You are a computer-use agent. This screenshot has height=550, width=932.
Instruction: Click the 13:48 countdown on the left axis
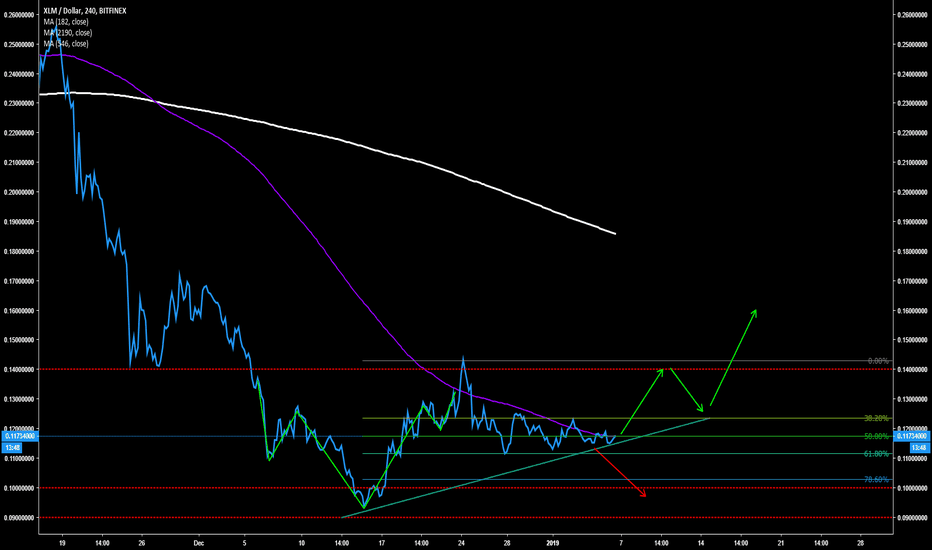(12, 447)
